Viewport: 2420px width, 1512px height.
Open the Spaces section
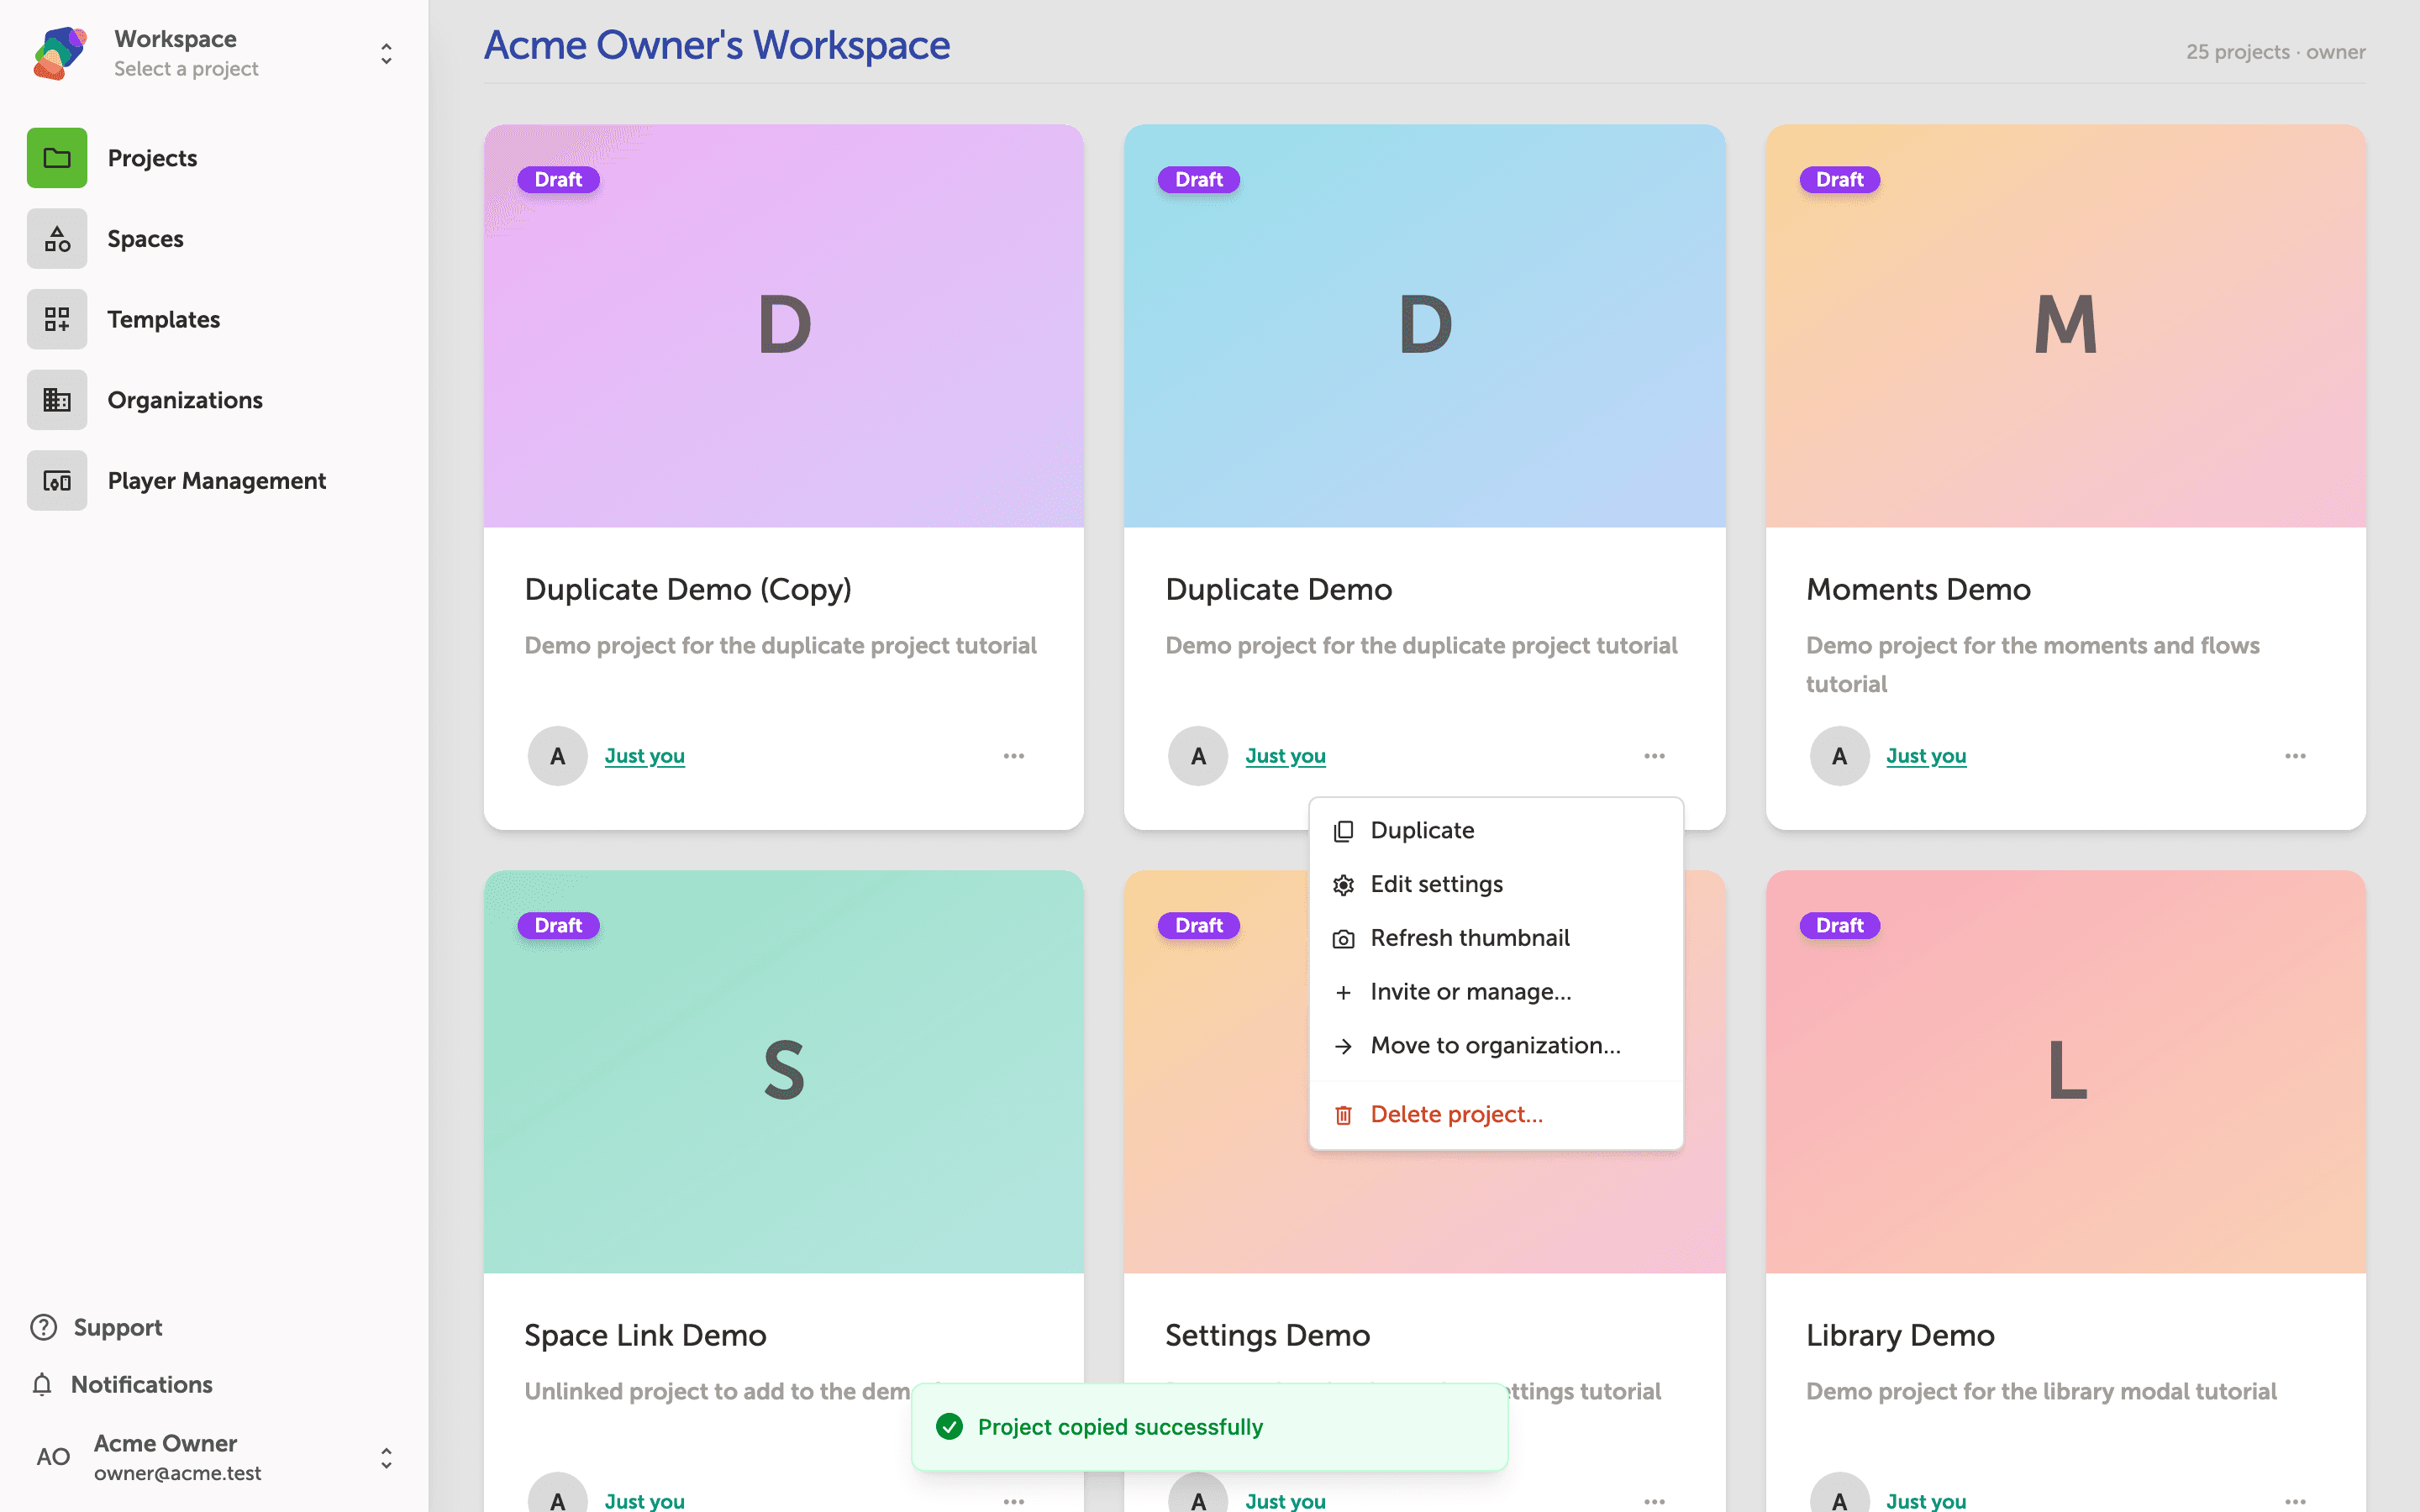click(x=146, y=239)
